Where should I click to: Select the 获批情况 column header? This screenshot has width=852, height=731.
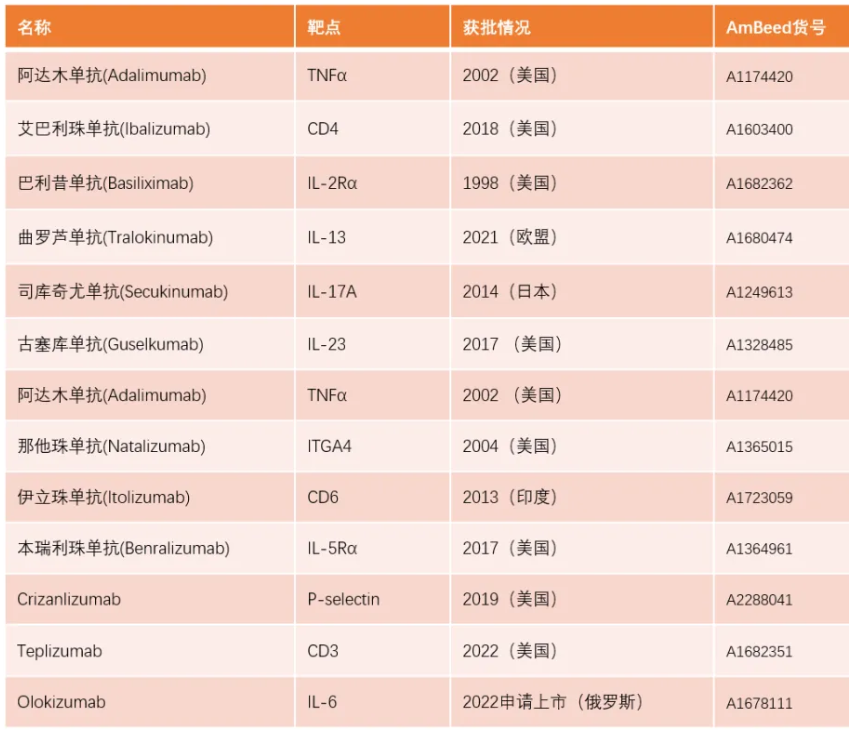(496, 27)
